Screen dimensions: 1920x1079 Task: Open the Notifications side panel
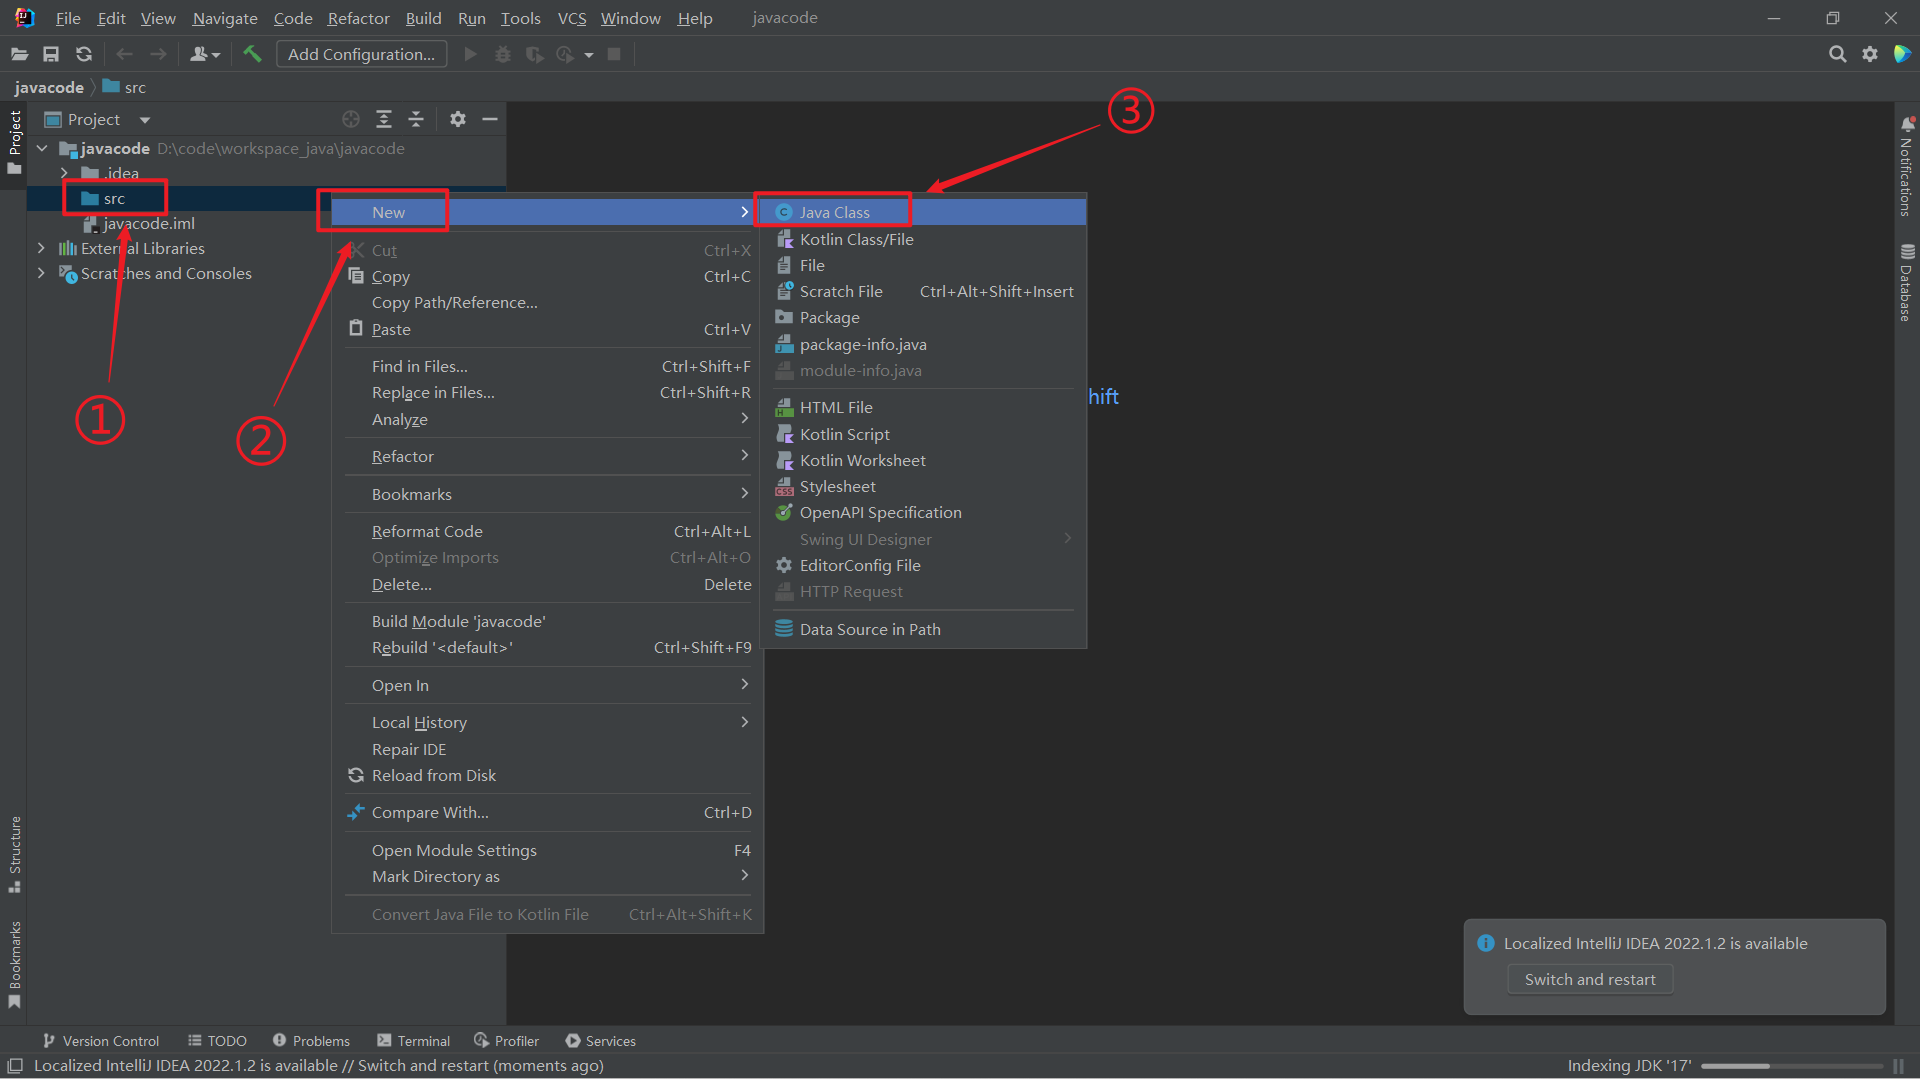coord(1906,165)
